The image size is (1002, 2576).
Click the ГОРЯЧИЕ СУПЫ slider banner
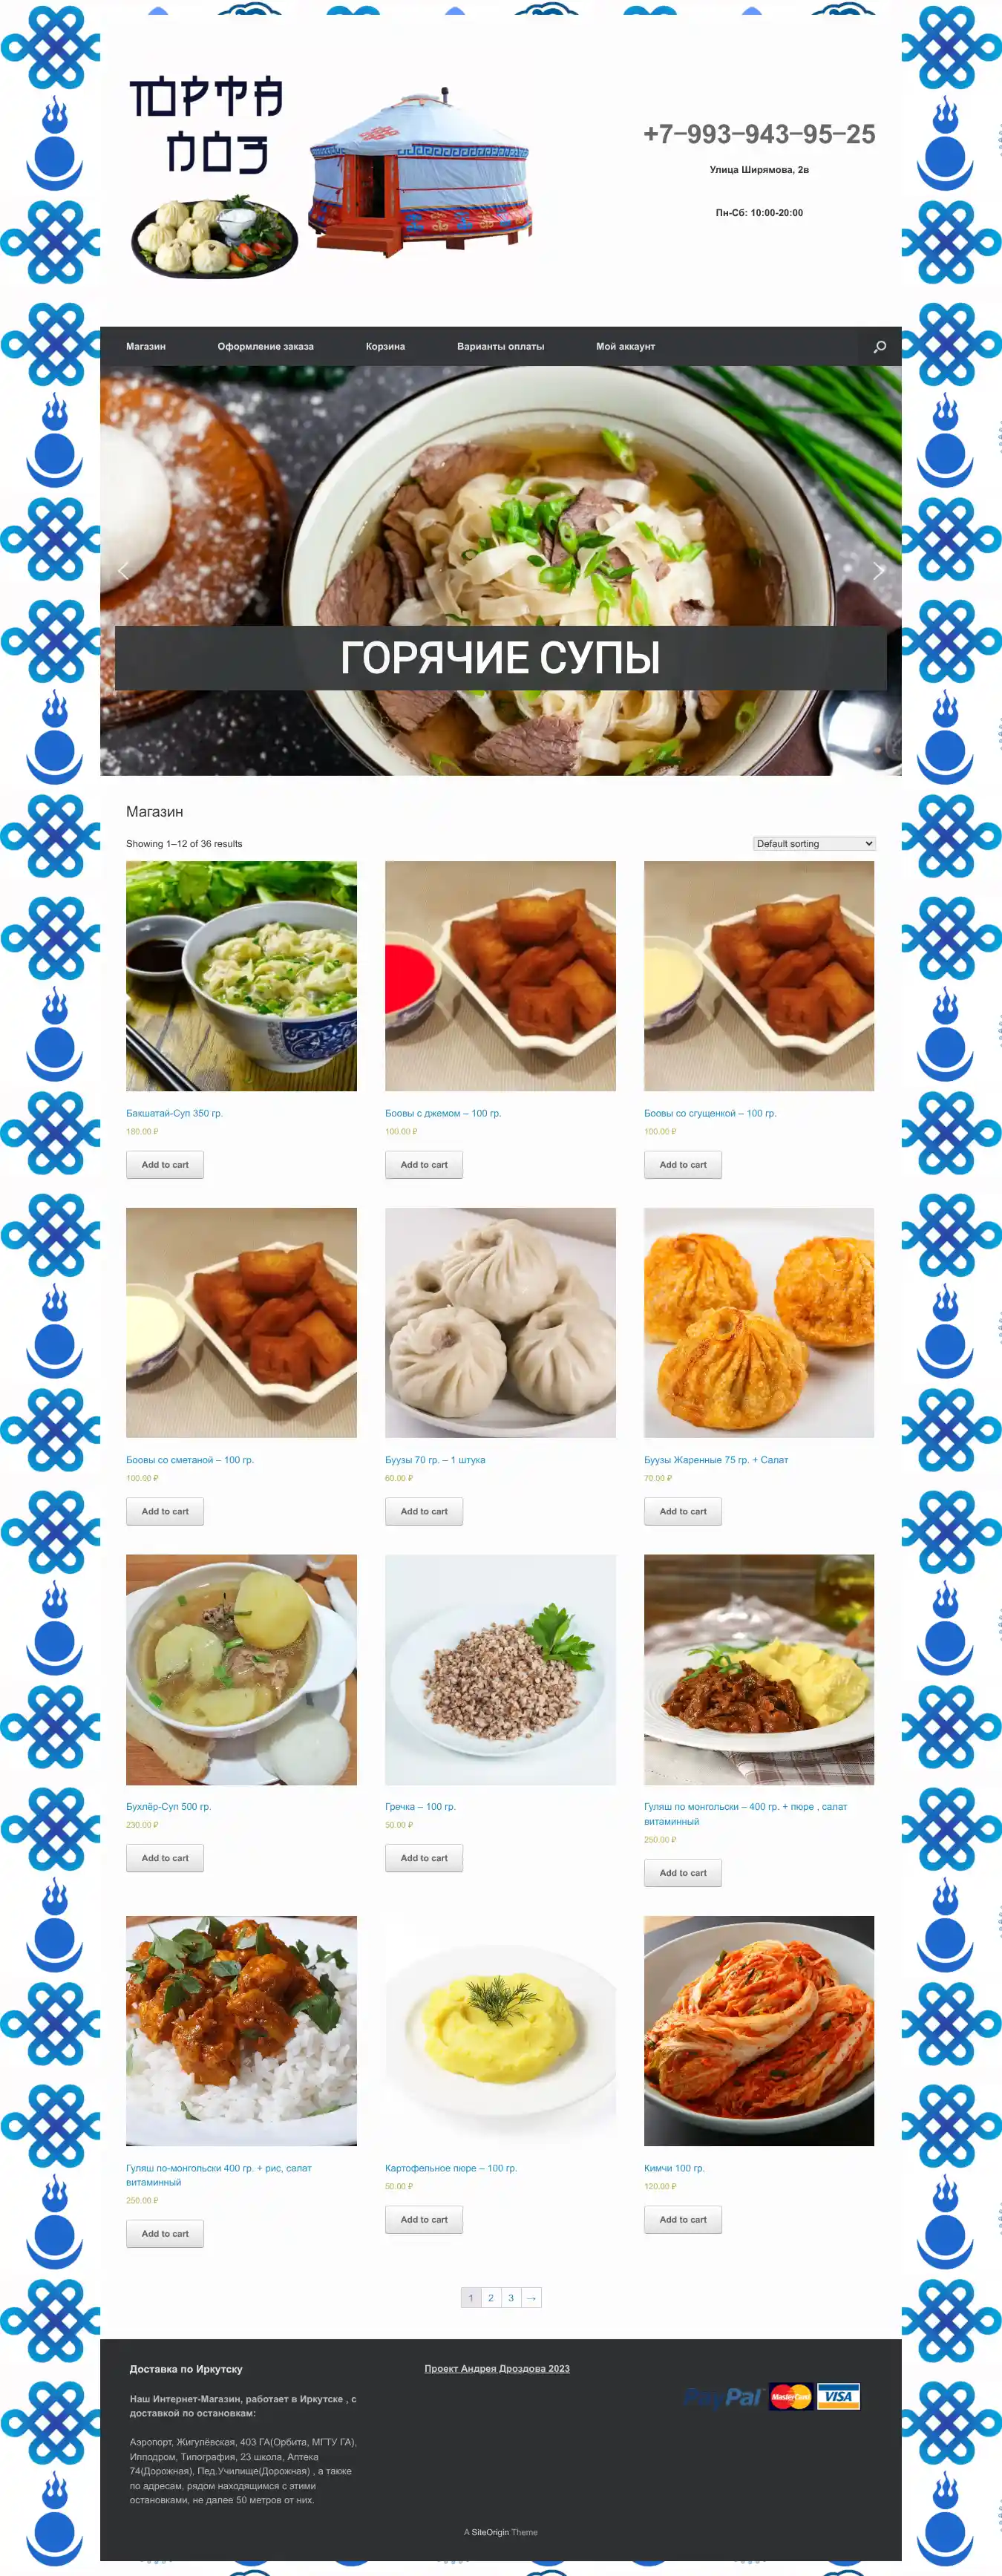500,658
